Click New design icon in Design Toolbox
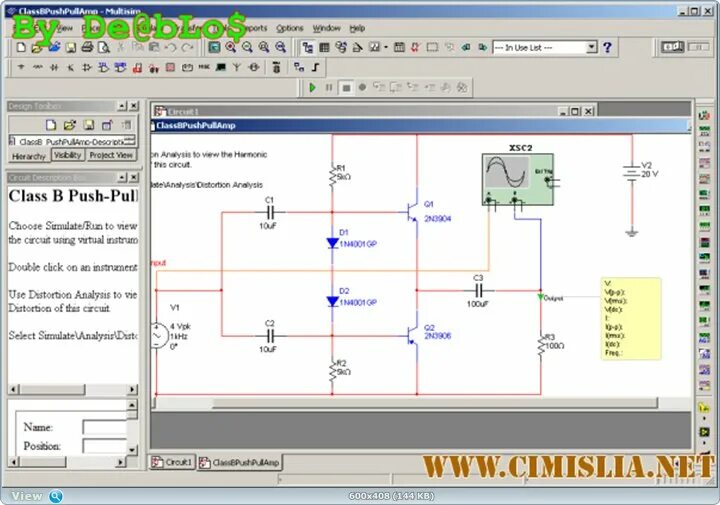Image resolution: width=720 pixels, height=505 pixels. [x=51, y=125]
